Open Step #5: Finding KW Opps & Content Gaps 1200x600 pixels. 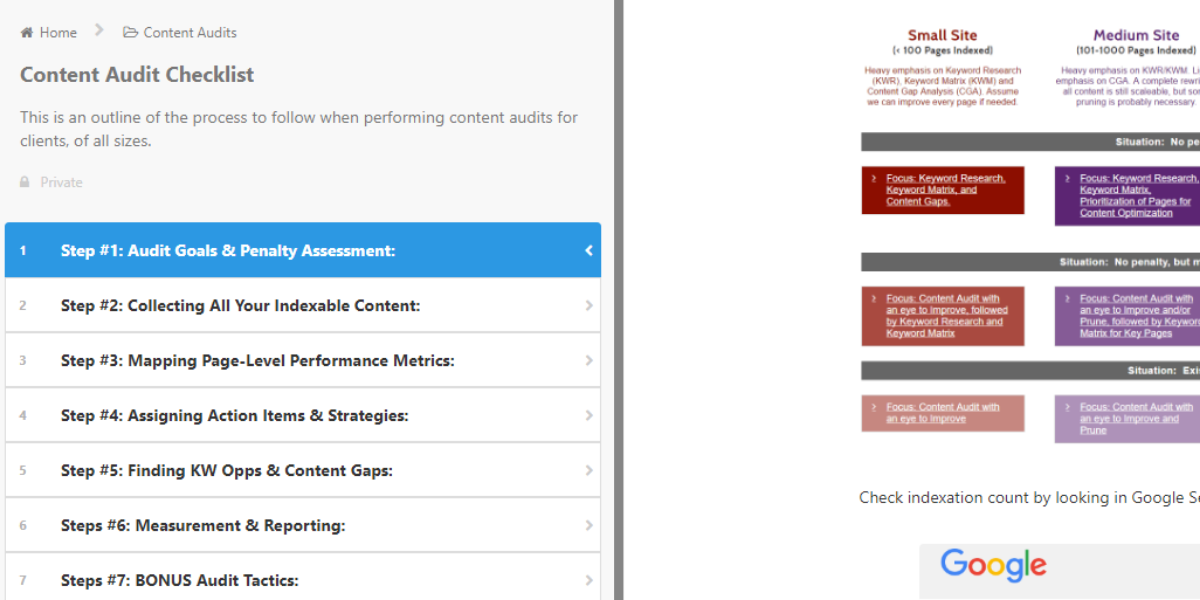click(x=226, y=471)
